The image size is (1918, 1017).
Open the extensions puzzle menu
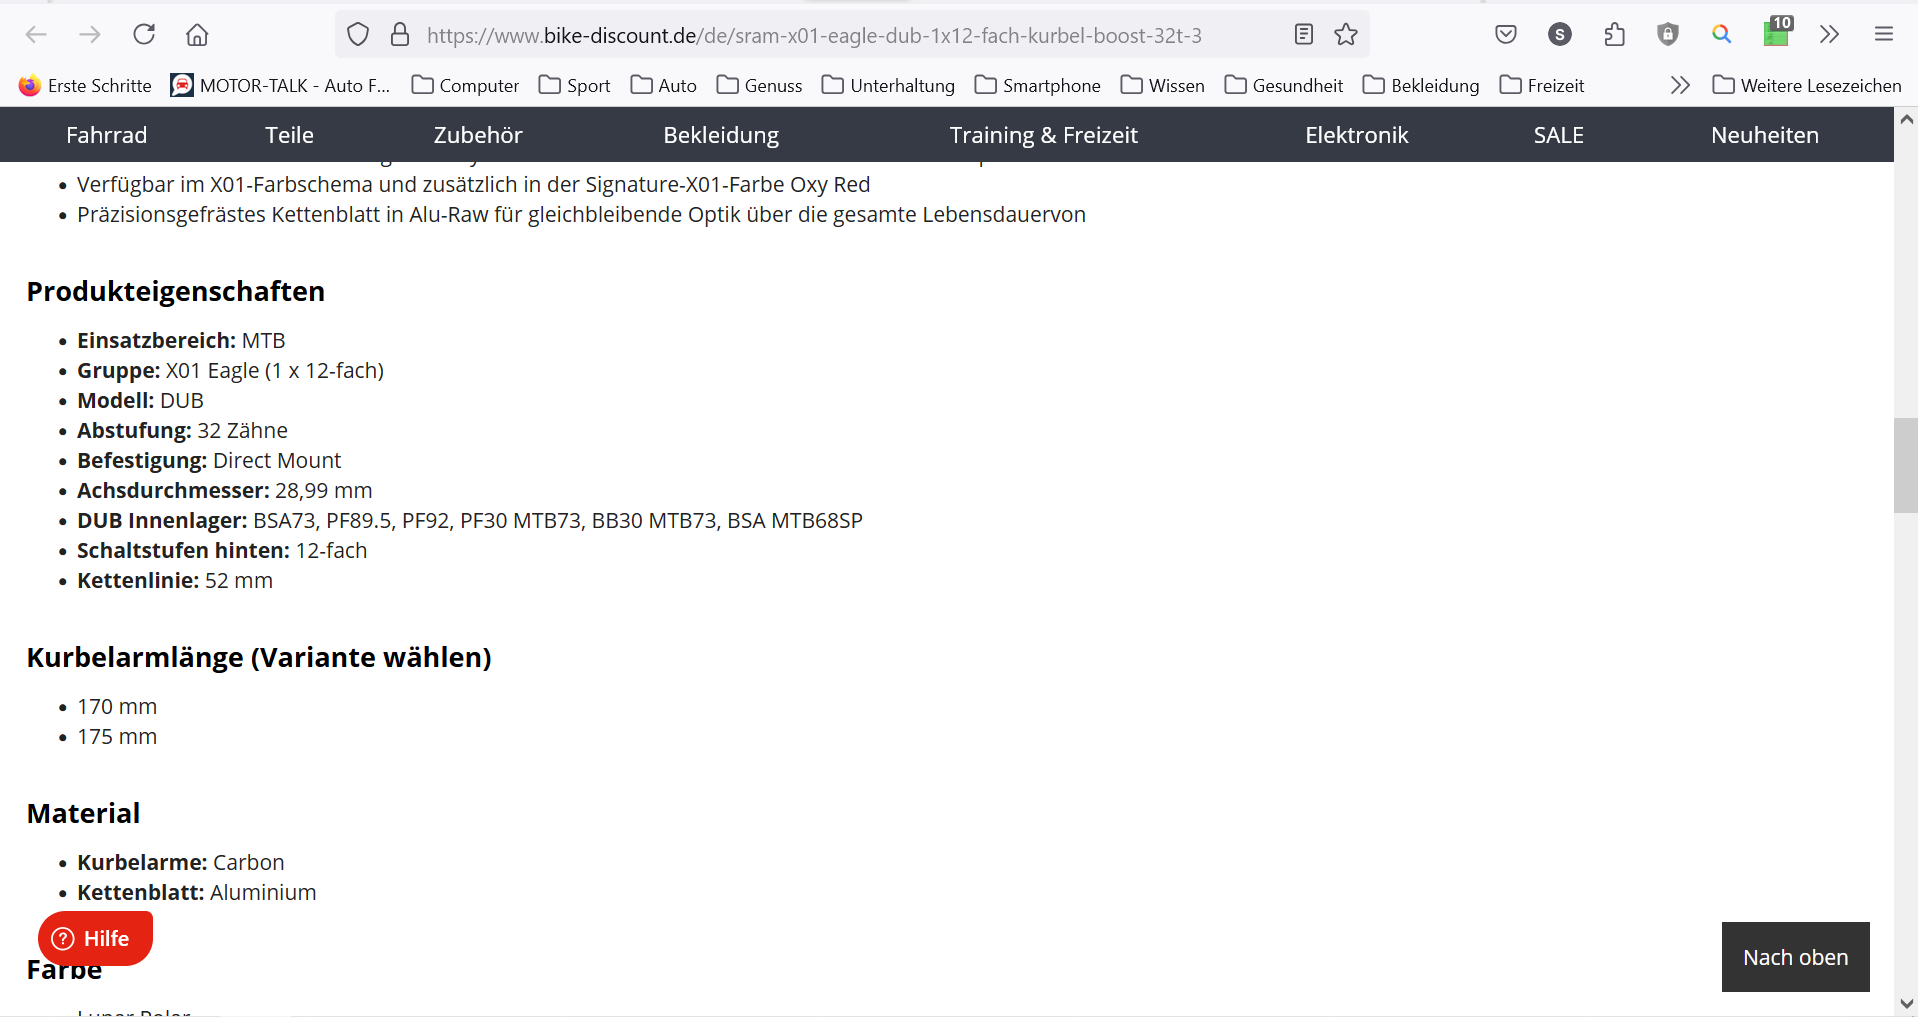tap(1614, 35)
